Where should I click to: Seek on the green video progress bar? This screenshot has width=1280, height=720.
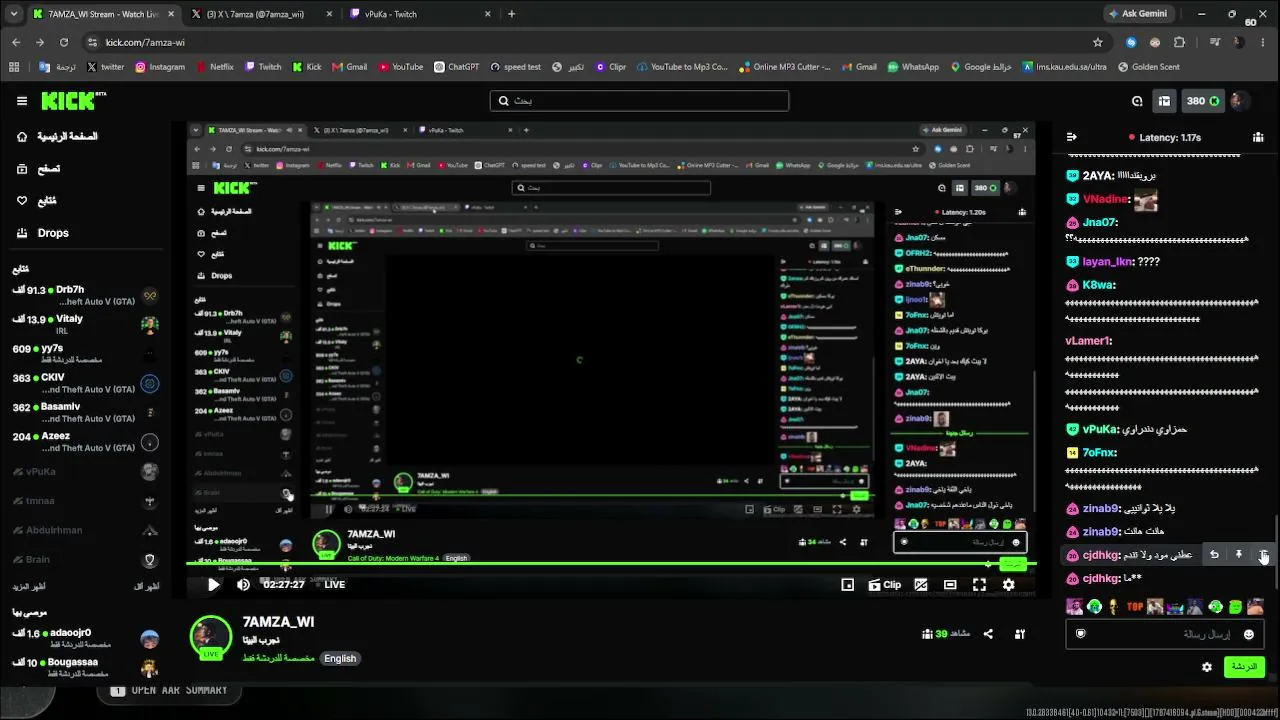[x=612, y=564]
